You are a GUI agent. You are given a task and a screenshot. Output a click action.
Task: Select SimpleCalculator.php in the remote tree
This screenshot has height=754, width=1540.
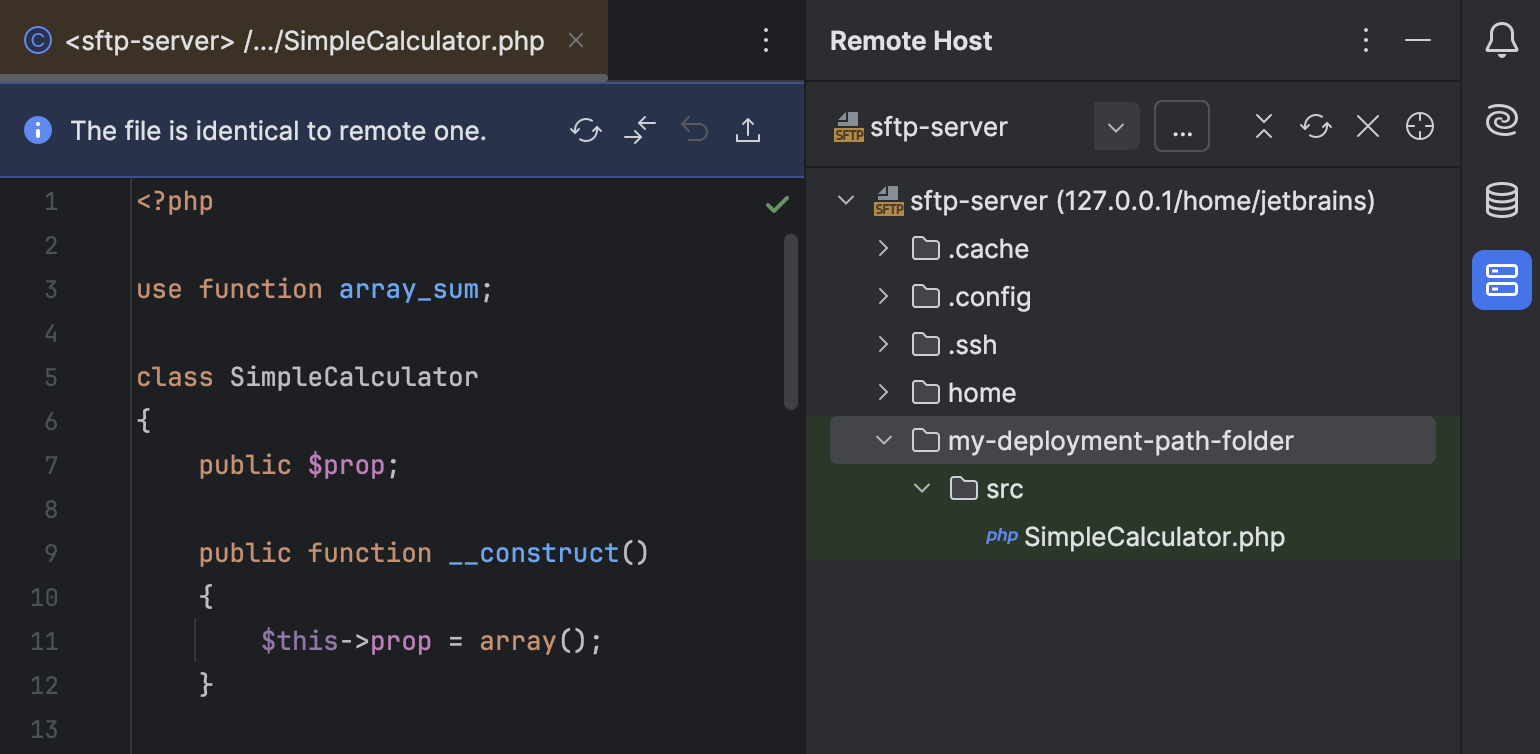point(1153,537)
